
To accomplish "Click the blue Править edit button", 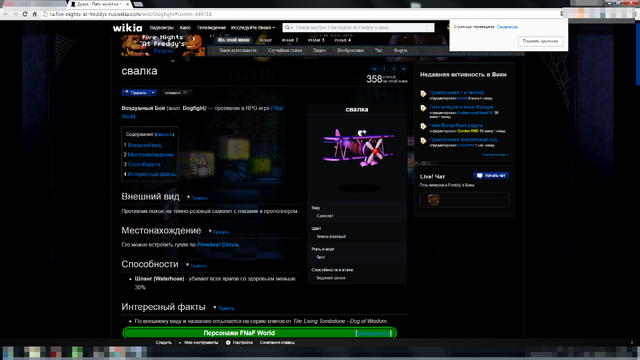I will [136, 93].
